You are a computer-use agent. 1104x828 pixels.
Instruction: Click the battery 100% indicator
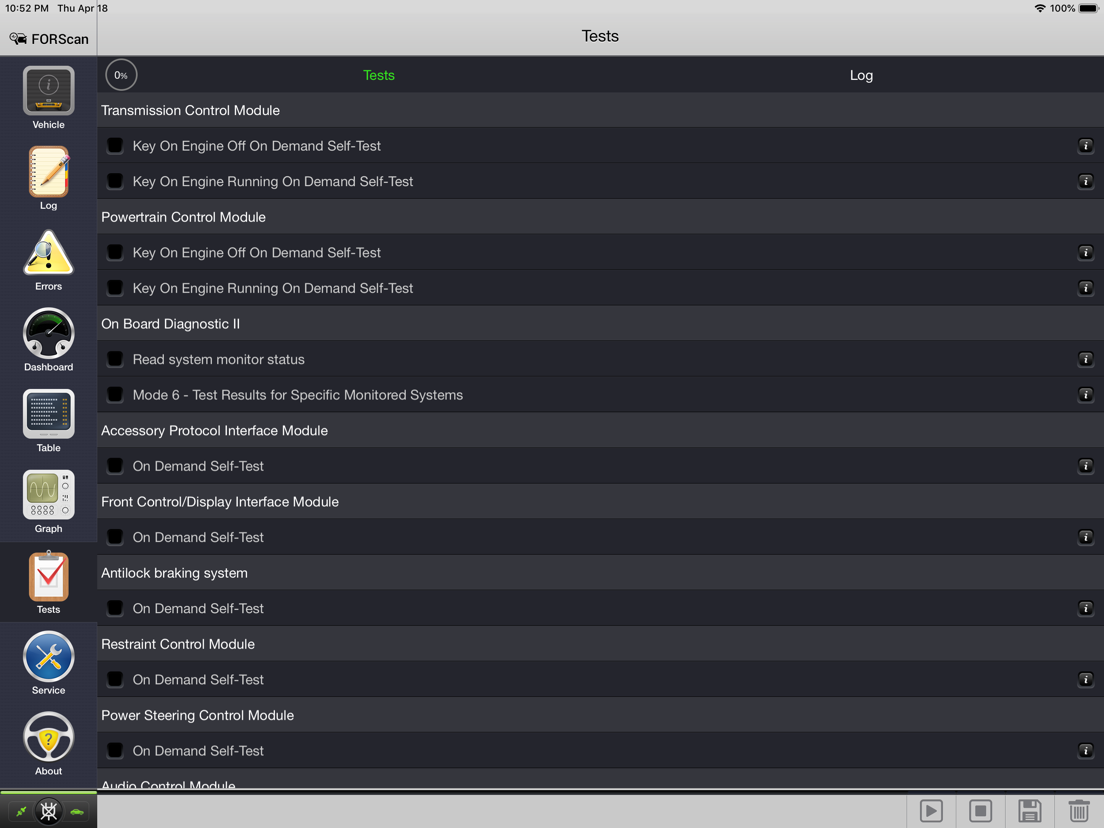[1074, 8]
